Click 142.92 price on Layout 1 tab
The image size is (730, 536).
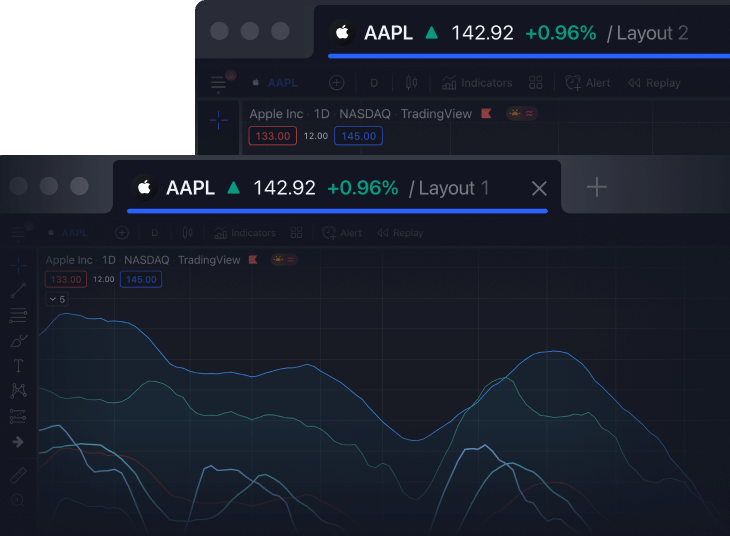pyautogui.click(x=284, y=188)
